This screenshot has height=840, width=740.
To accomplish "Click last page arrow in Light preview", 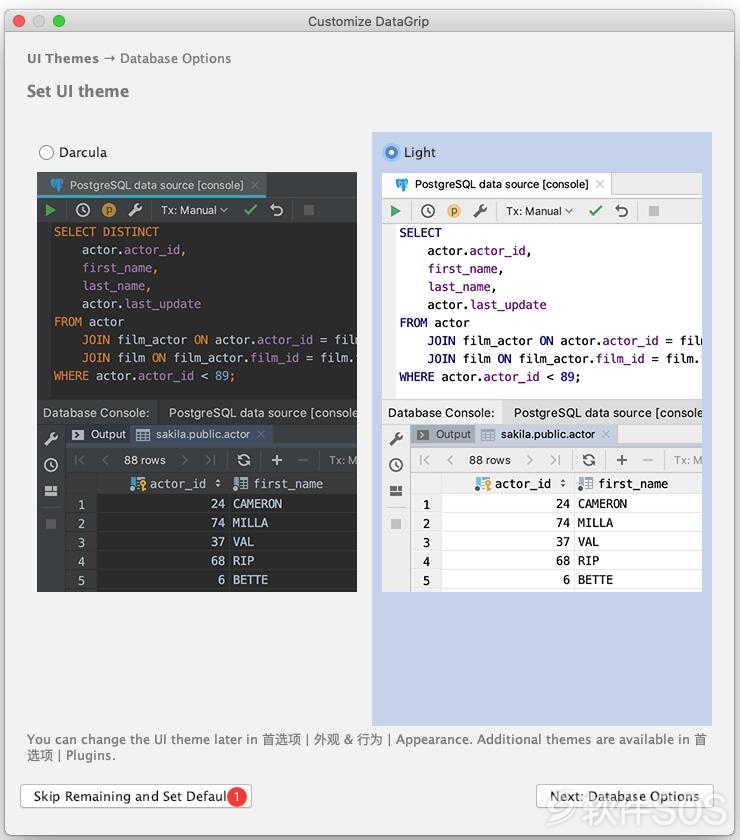I will pos(555,460).
